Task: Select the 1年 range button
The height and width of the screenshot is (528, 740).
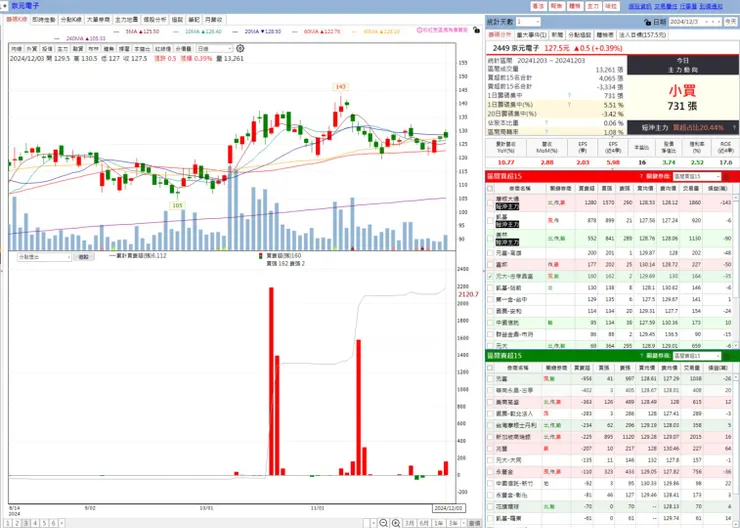Action: [438, 523]
